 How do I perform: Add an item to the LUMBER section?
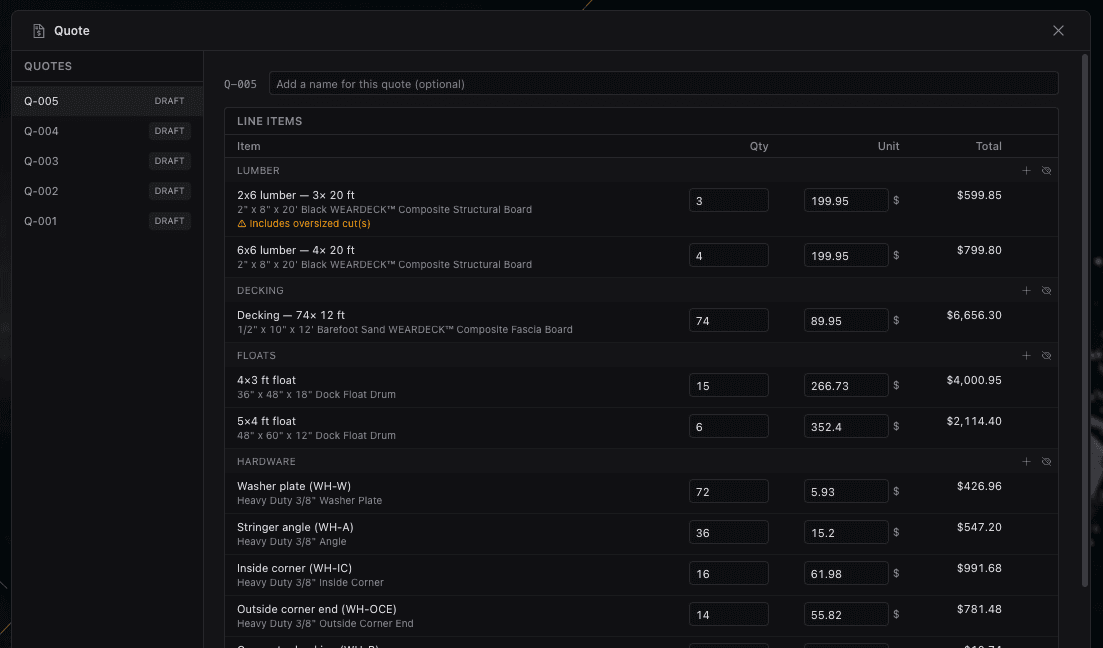point(1026,171)
